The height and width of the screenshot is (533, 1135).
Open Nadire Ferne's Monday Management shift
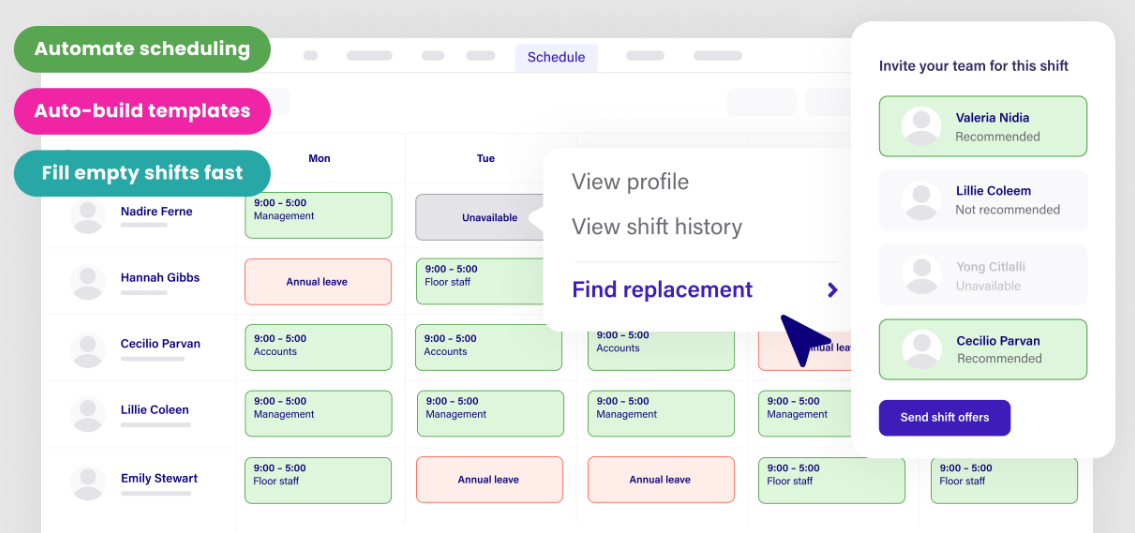pos(318,215)
